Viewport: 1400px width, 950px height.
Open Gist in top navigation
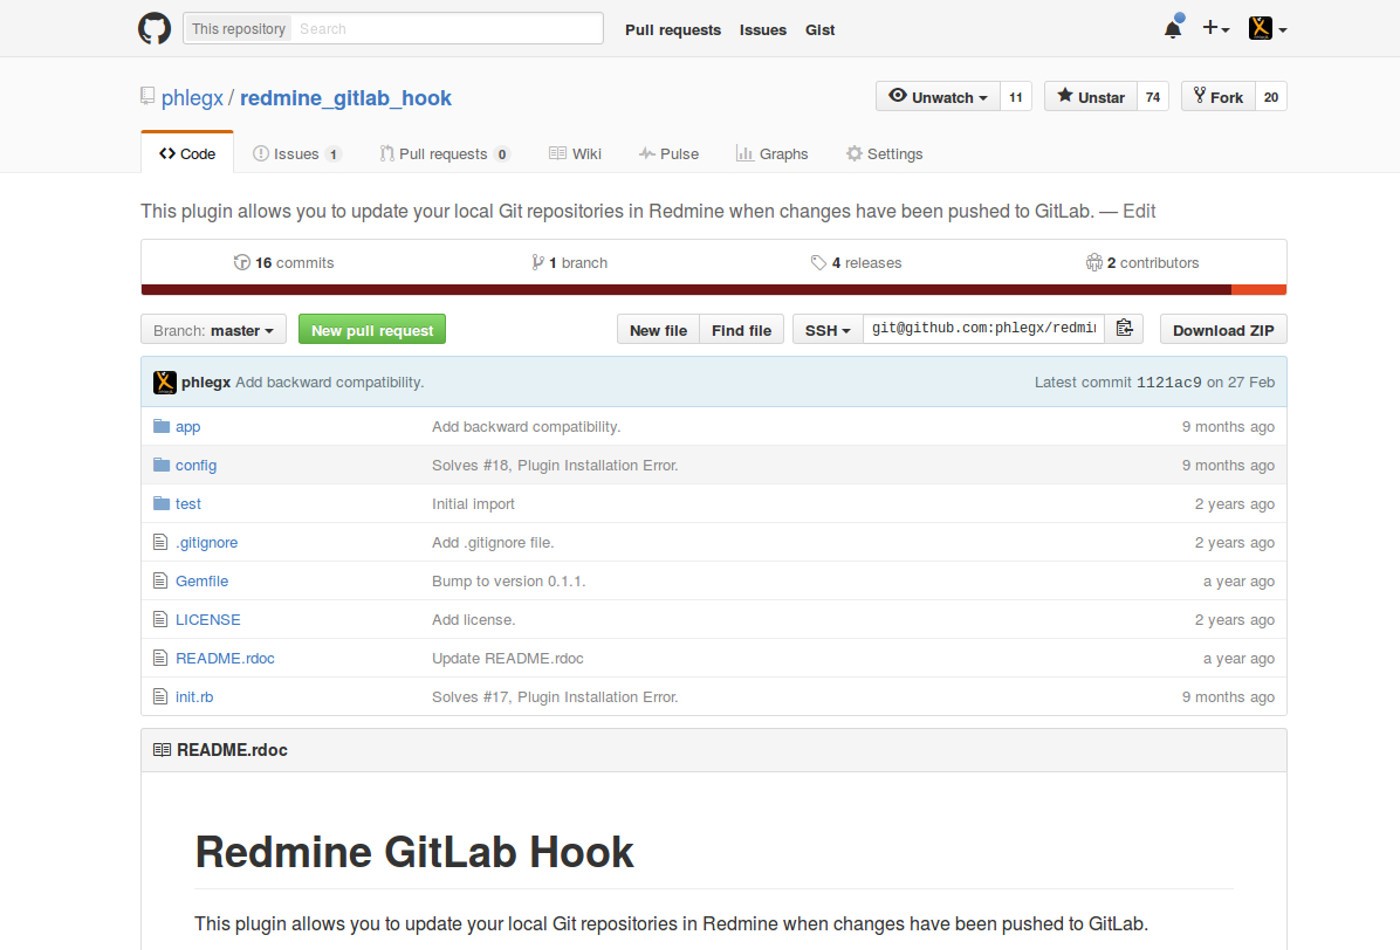tap(820, 29)
